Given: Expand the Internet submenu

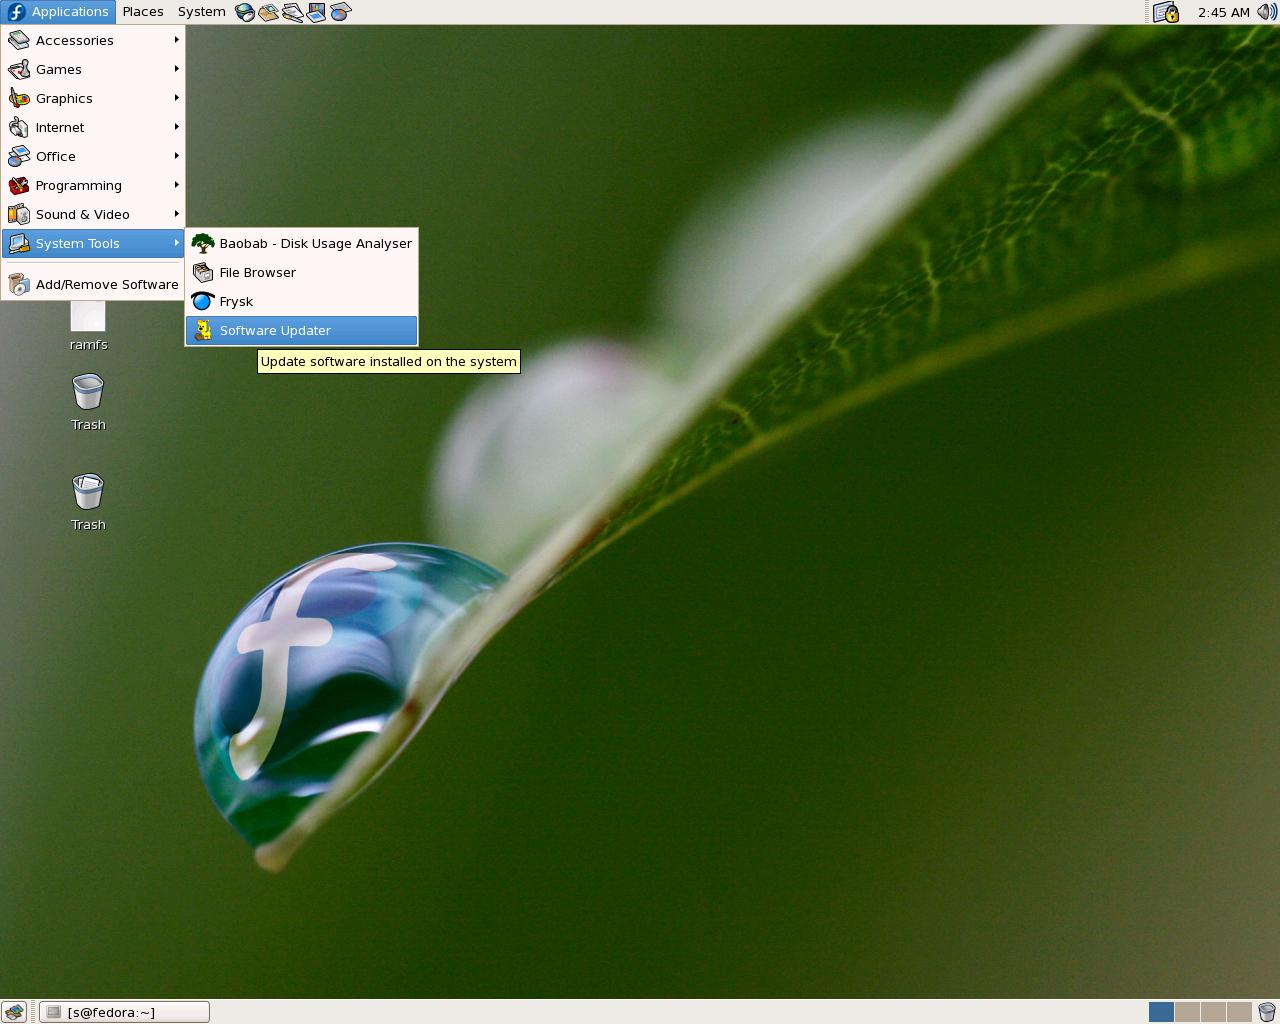Looking at the screenshot, I should click(93, 127).
